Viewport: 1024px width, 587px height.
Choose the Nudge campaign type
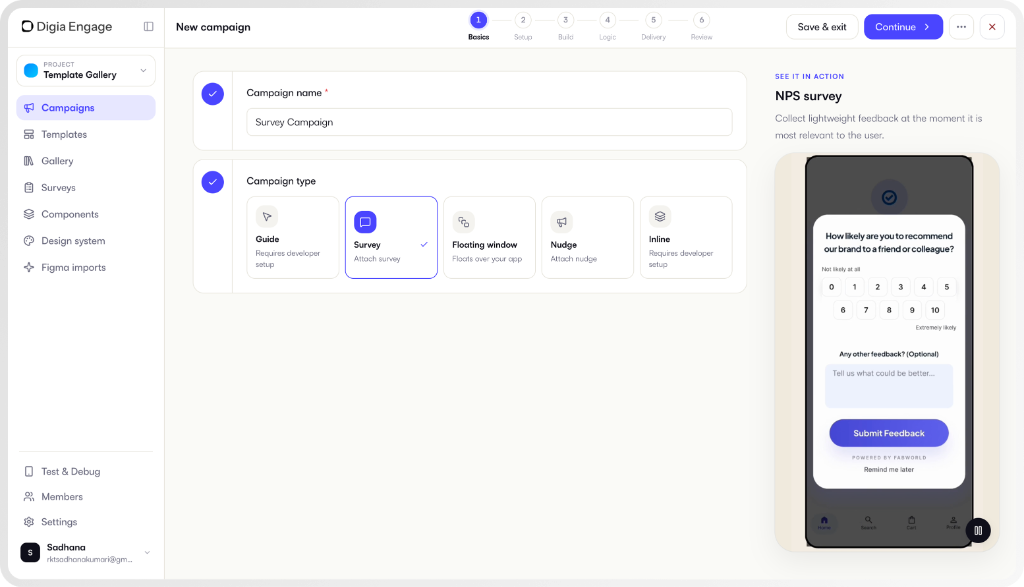pyautogui.click(x=588, y=238)
